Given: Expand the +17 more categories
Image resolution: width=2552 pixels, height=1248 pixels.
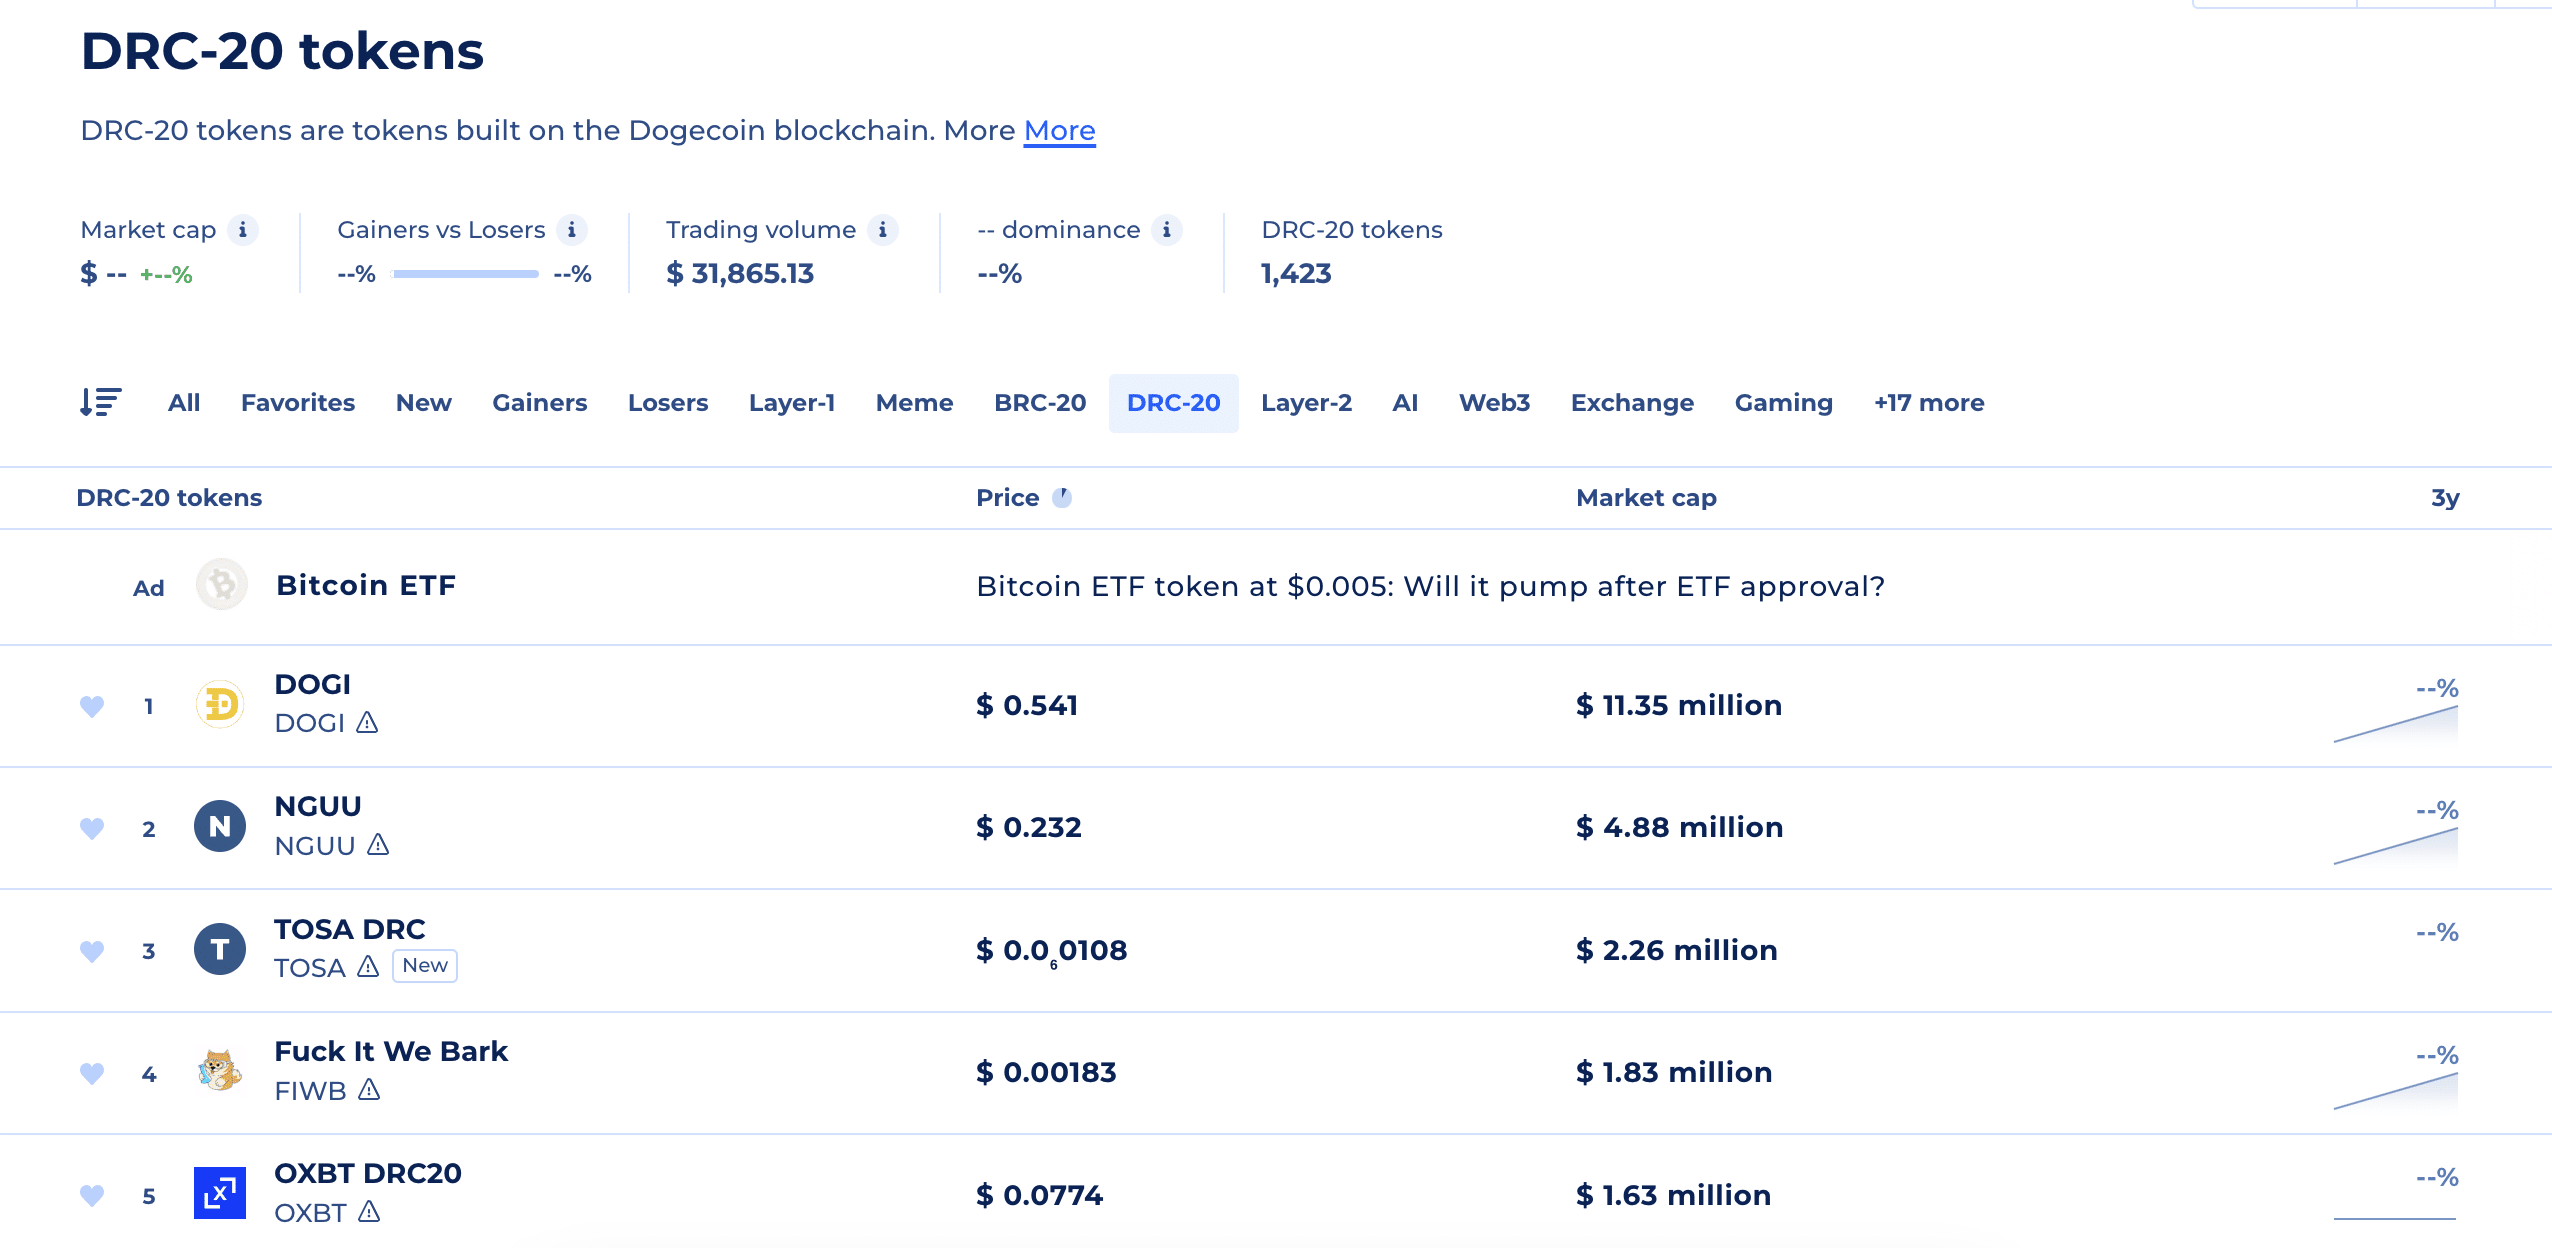Looking at the screenshot, I should click(x=1929, y=403).
